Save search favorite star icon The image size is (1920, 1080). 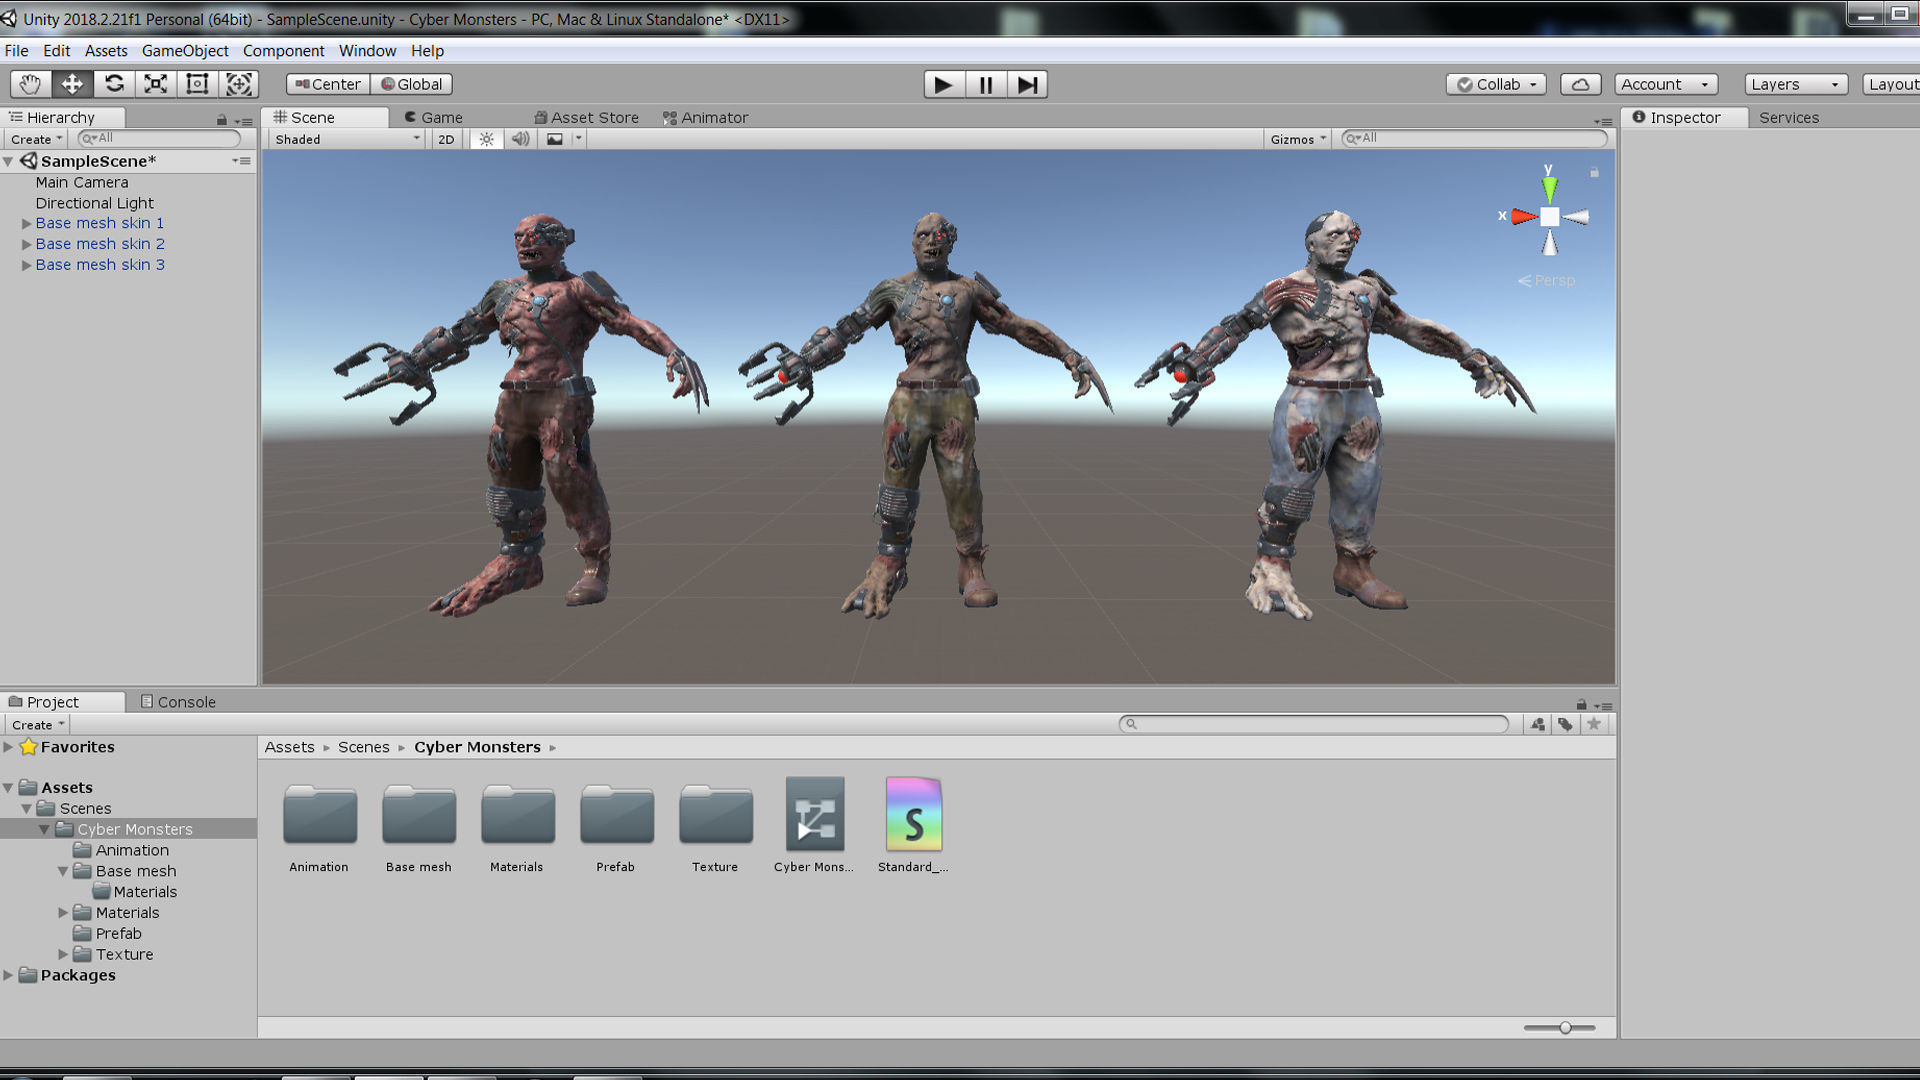(x=1594, y=724)
